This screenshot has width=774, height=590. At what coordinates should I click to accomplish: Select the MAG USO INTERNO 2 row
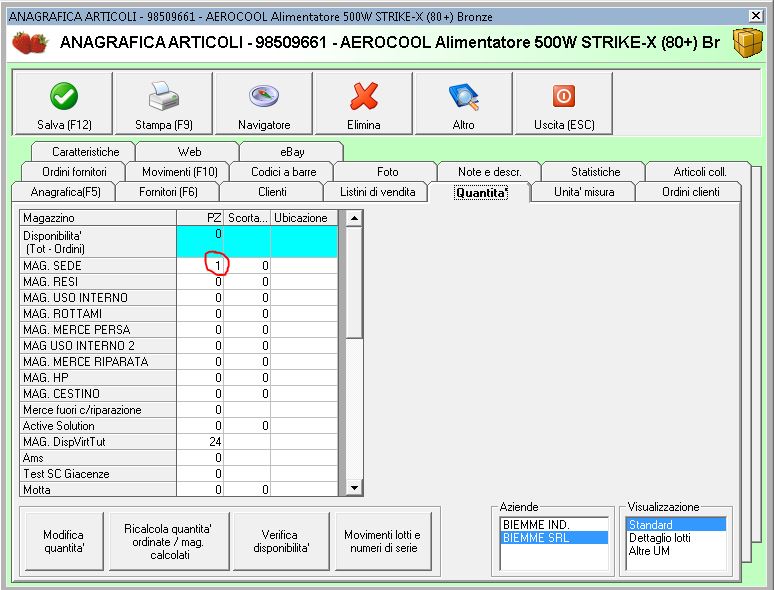[179, 346]
